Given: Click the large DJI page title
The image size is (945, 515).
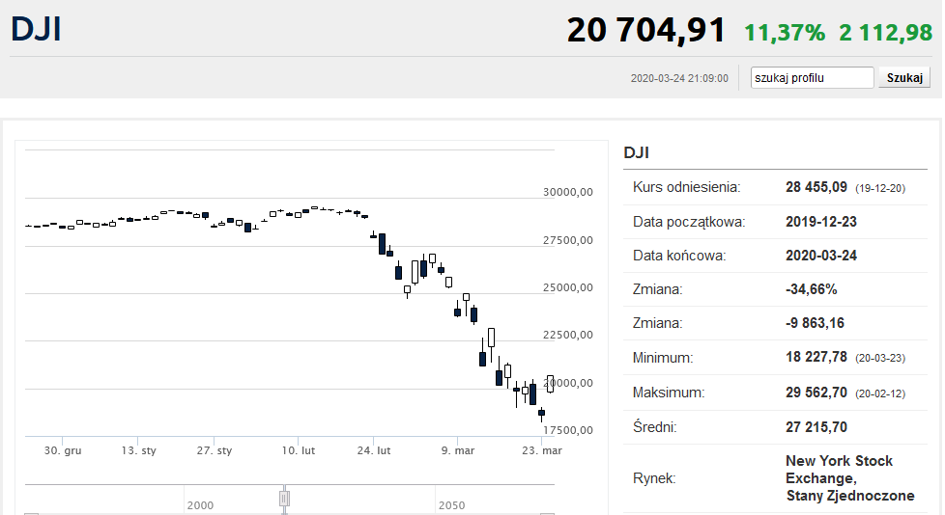Looking at the screenshot, I should 36,28.
